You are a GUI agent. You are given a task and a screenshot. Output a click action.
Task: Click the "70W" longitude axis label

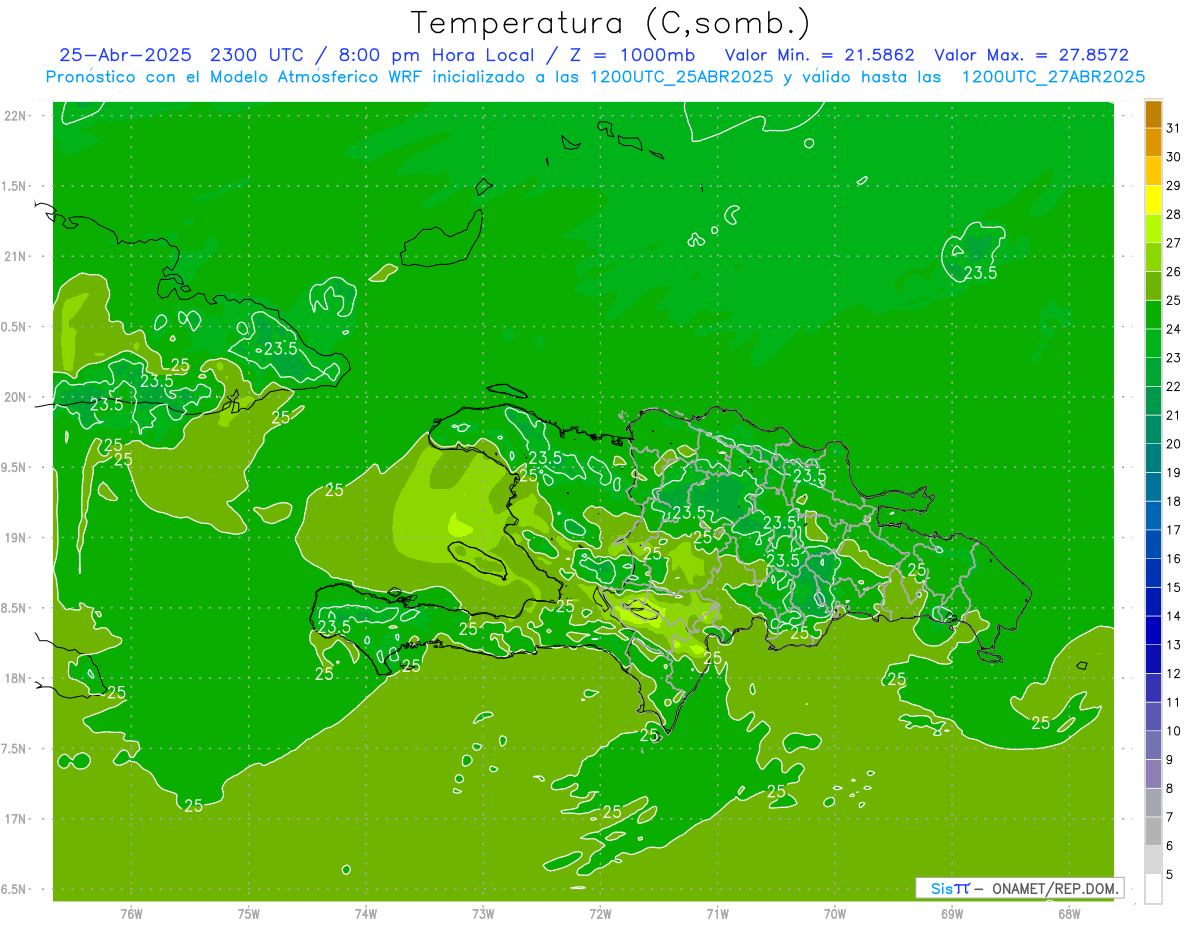pos(835,914)
